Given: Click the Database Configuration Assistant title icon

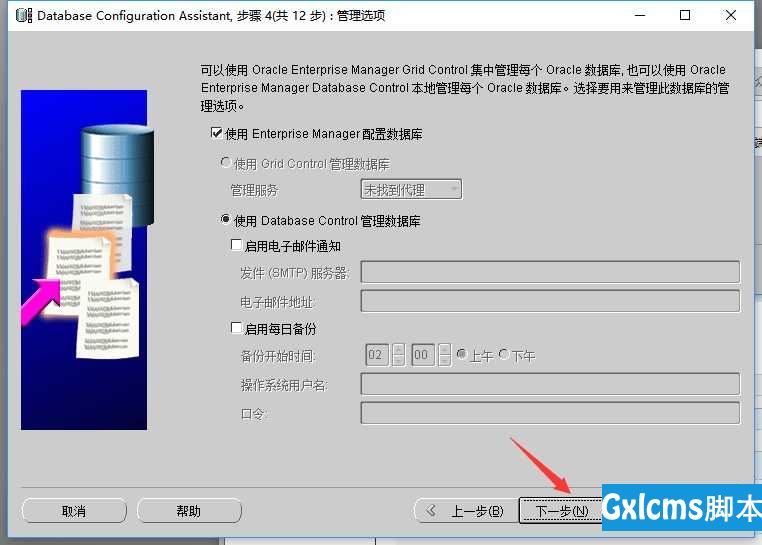Looking at the screenshot, I should (x=24, y=16).
